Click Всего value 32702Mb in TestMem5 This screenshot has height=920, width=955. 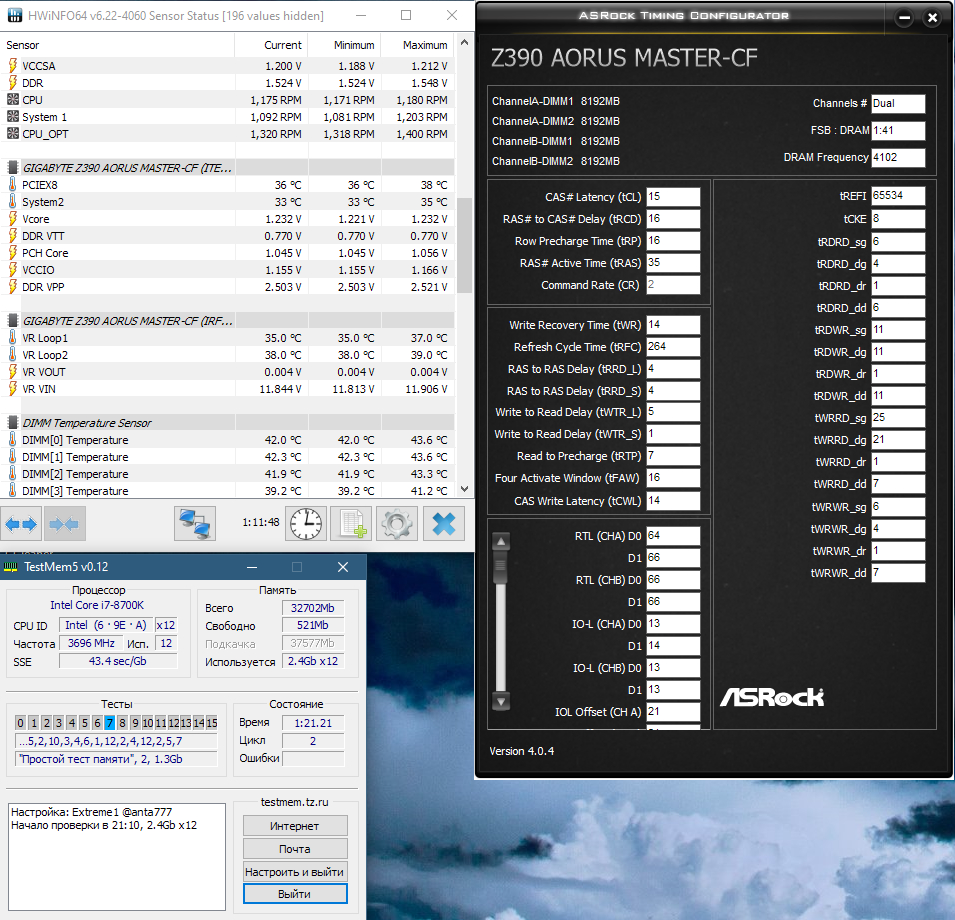(x=312, y=608)
